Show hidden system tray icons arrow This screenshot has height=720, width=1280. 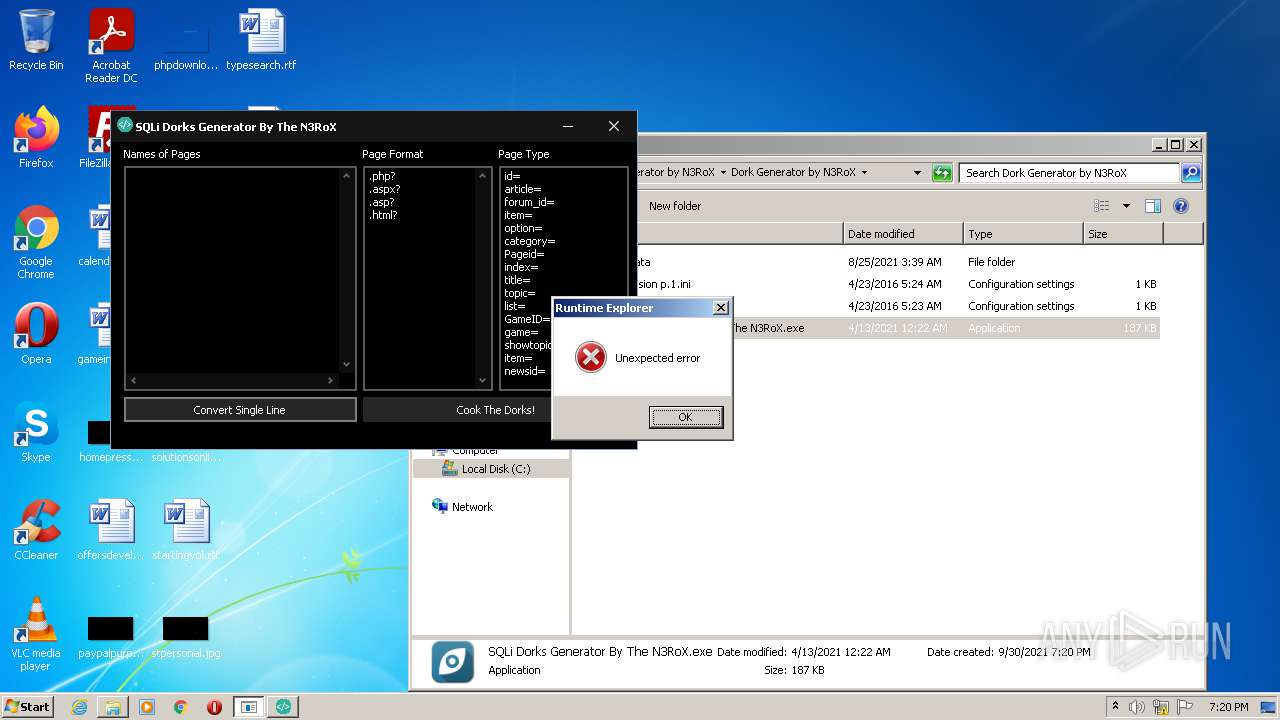[x=1115, y=707]
